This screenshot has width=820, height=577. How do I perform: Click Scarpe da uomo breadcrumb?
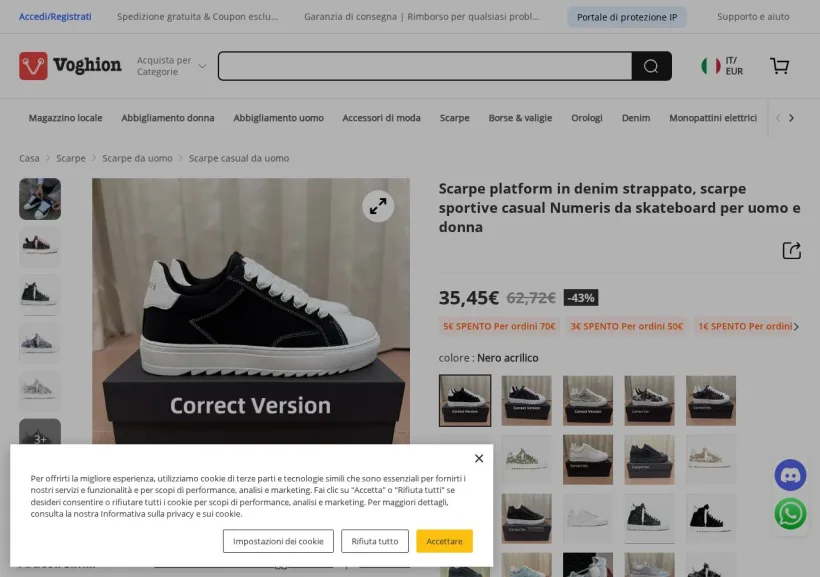click(x=137, y=158)
